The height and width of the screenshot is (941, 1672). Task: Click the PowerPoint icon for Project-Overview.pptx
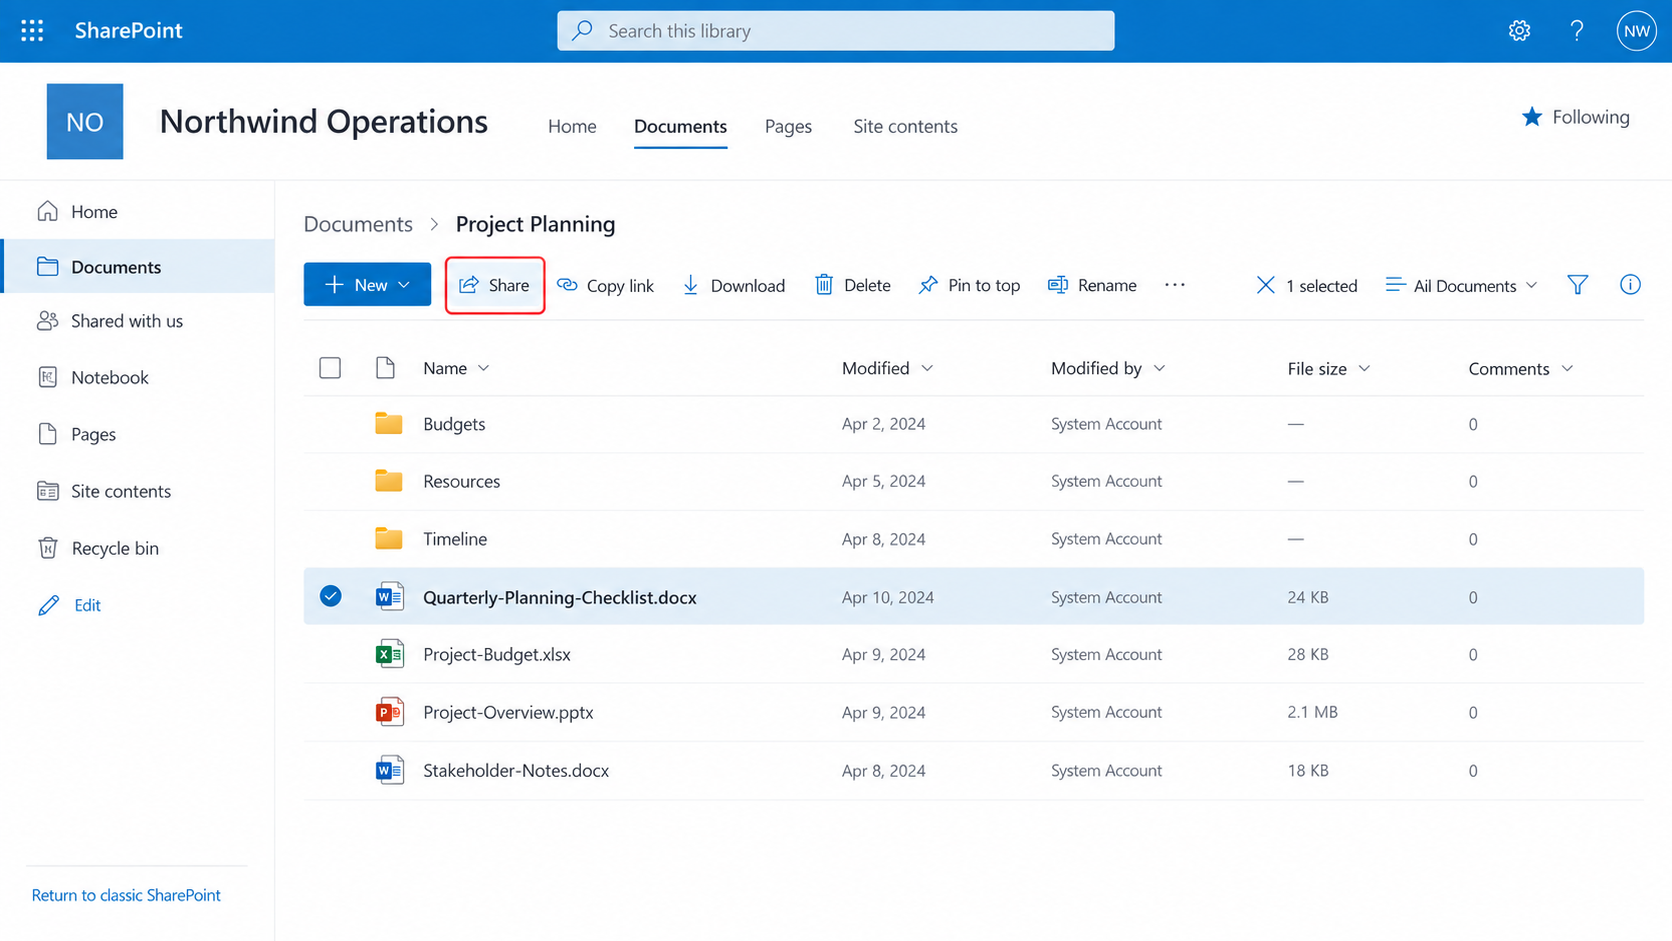389,712
